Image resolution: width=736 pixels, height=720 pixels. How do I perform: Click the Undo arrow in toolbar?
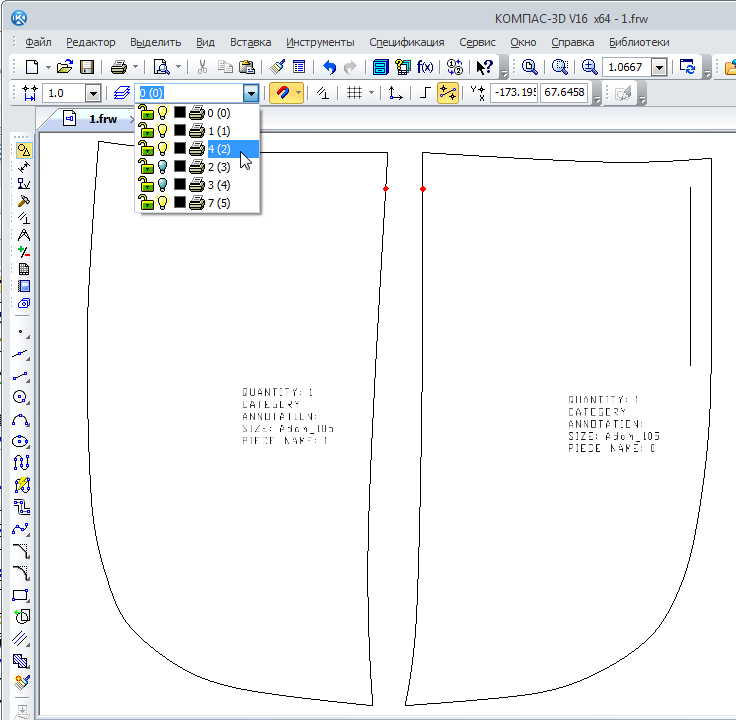coord(329,67)
